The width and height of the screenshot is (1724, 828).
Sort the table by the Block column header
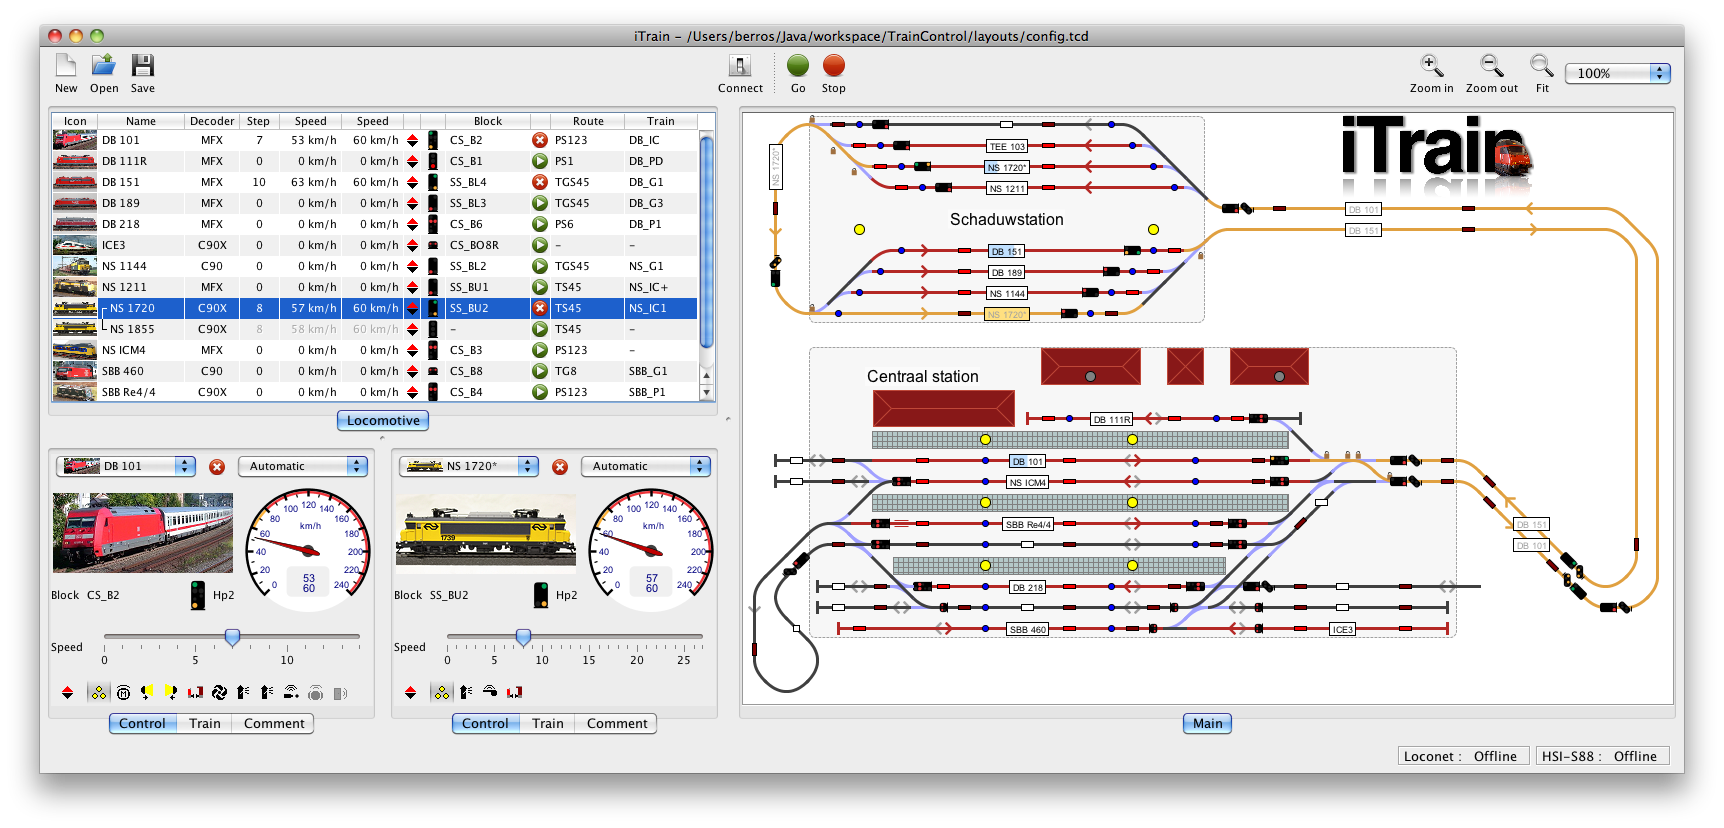[488, 121]
